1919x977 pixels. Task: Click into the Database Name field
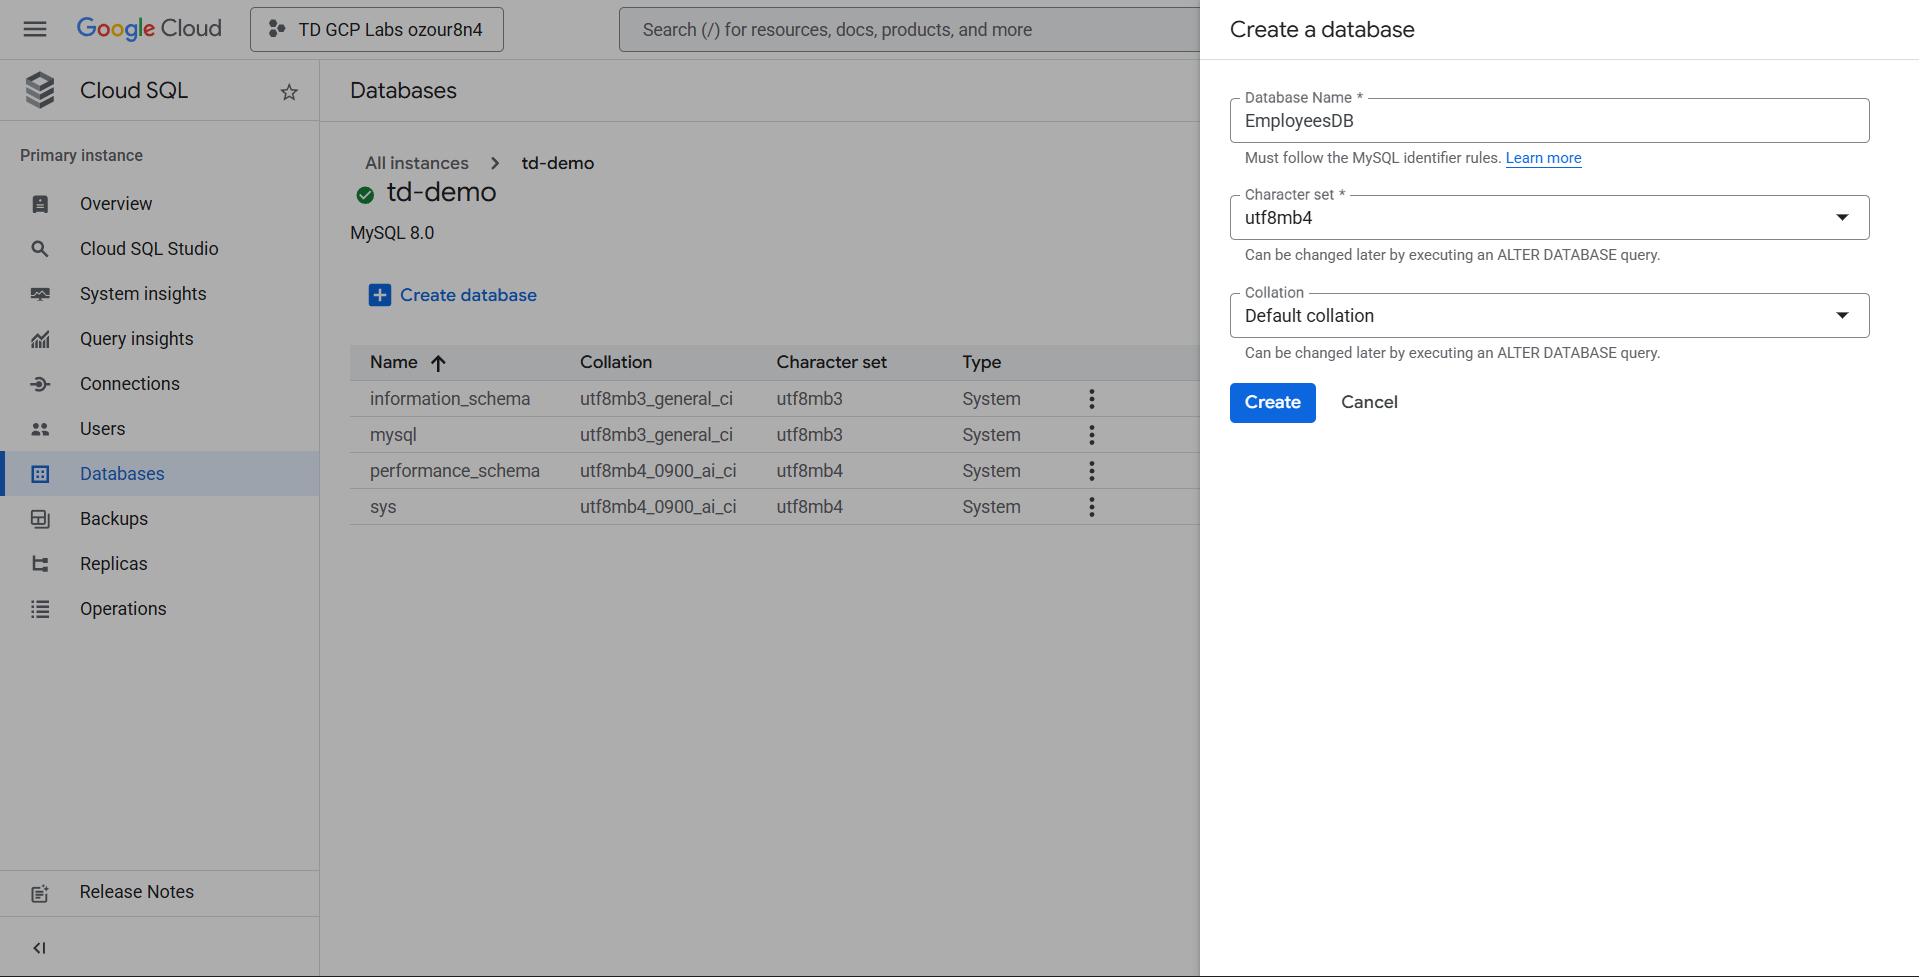click(1548, 121)
